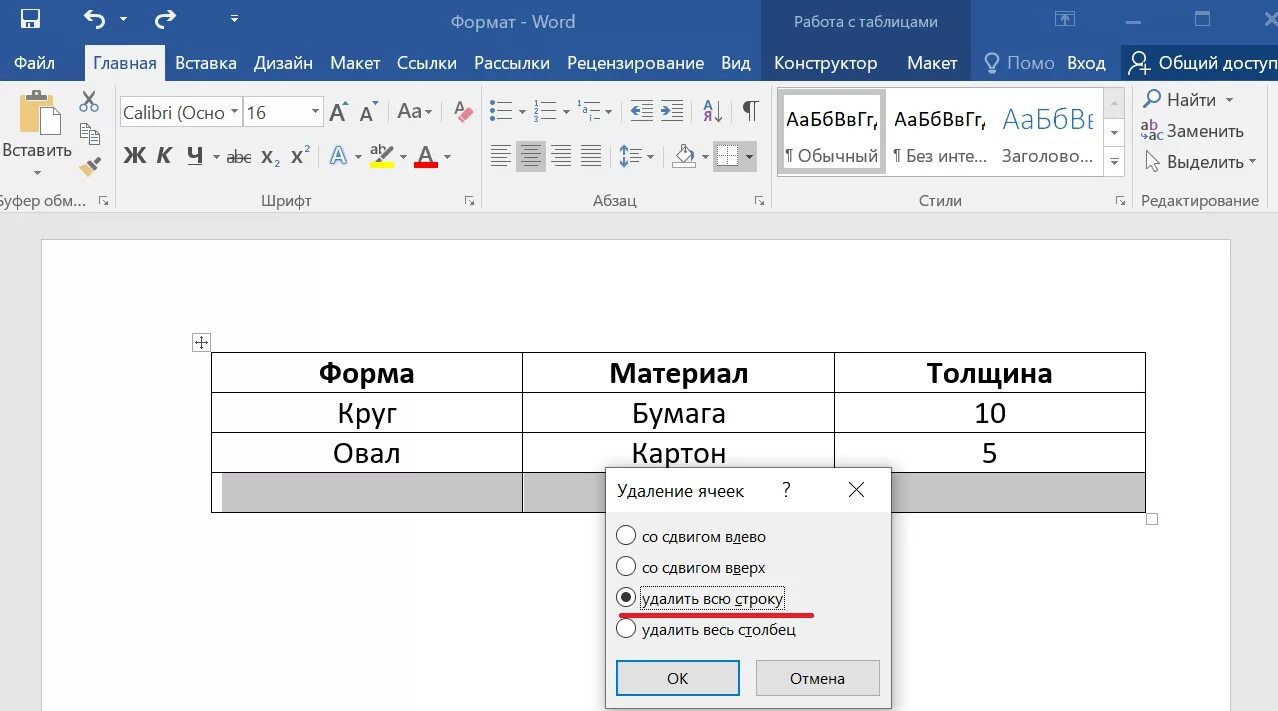This screenshot has width=1278, height=711.
Task: Select the Без интервала style thumbnail
Action: (940, 133)
